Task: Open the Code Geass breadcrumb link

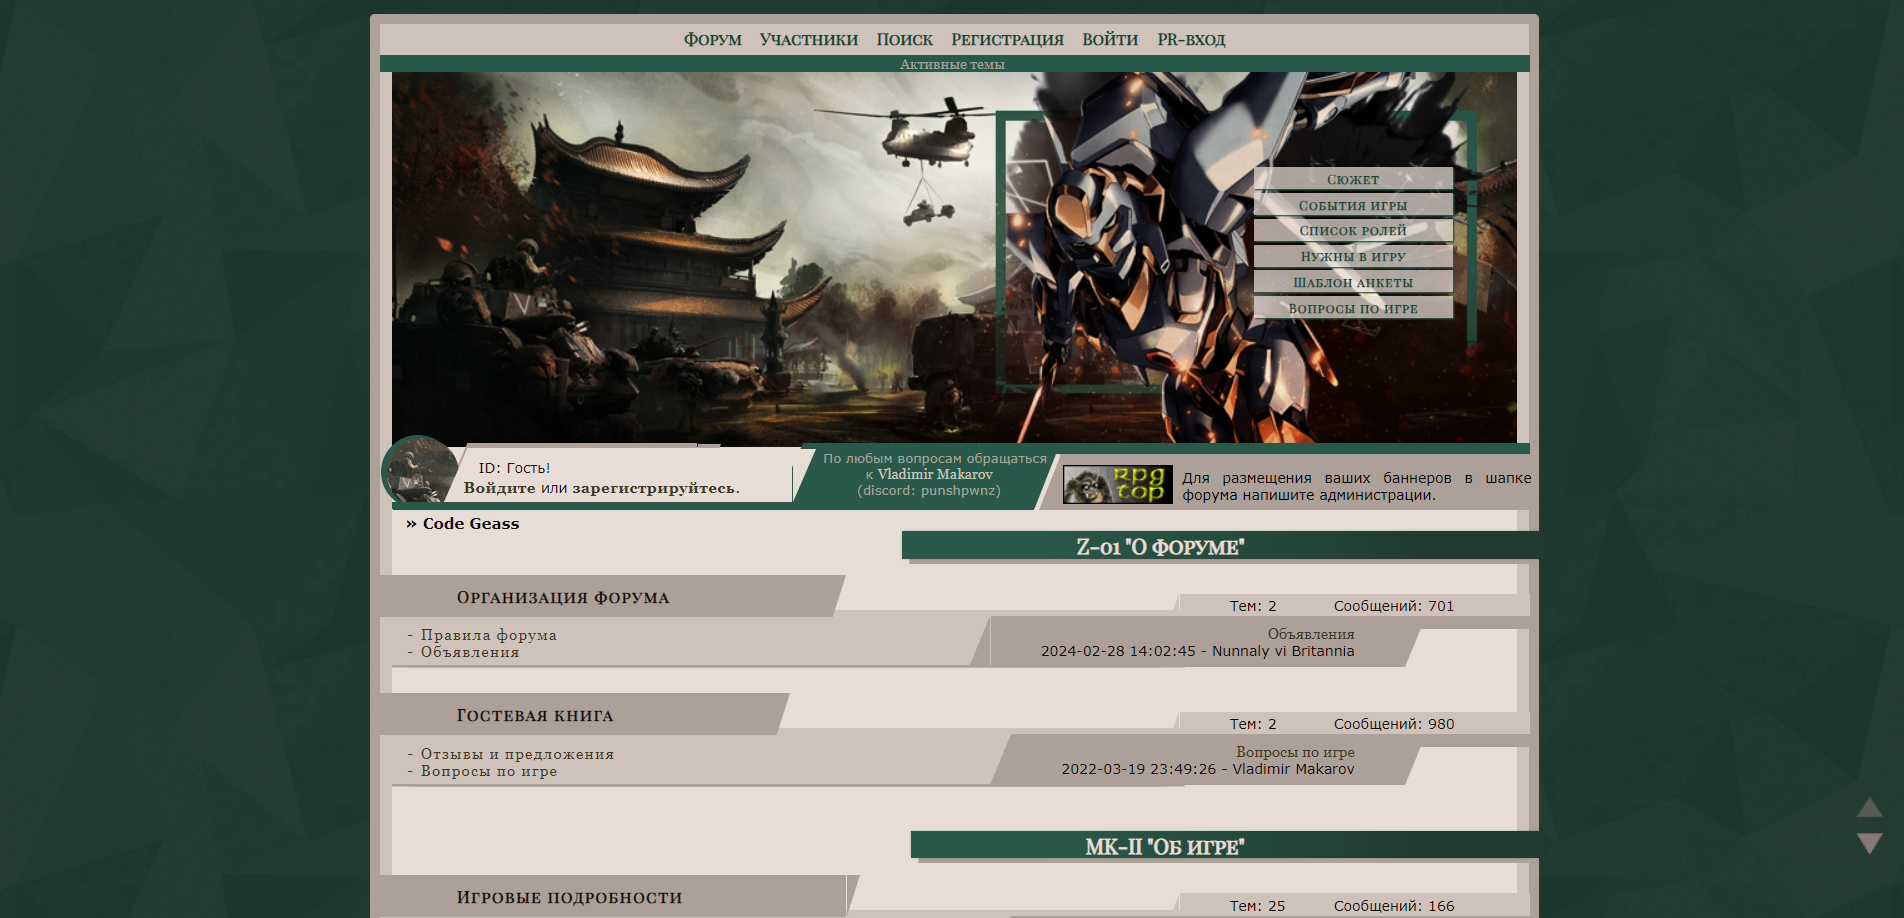Action: point(471,523)
